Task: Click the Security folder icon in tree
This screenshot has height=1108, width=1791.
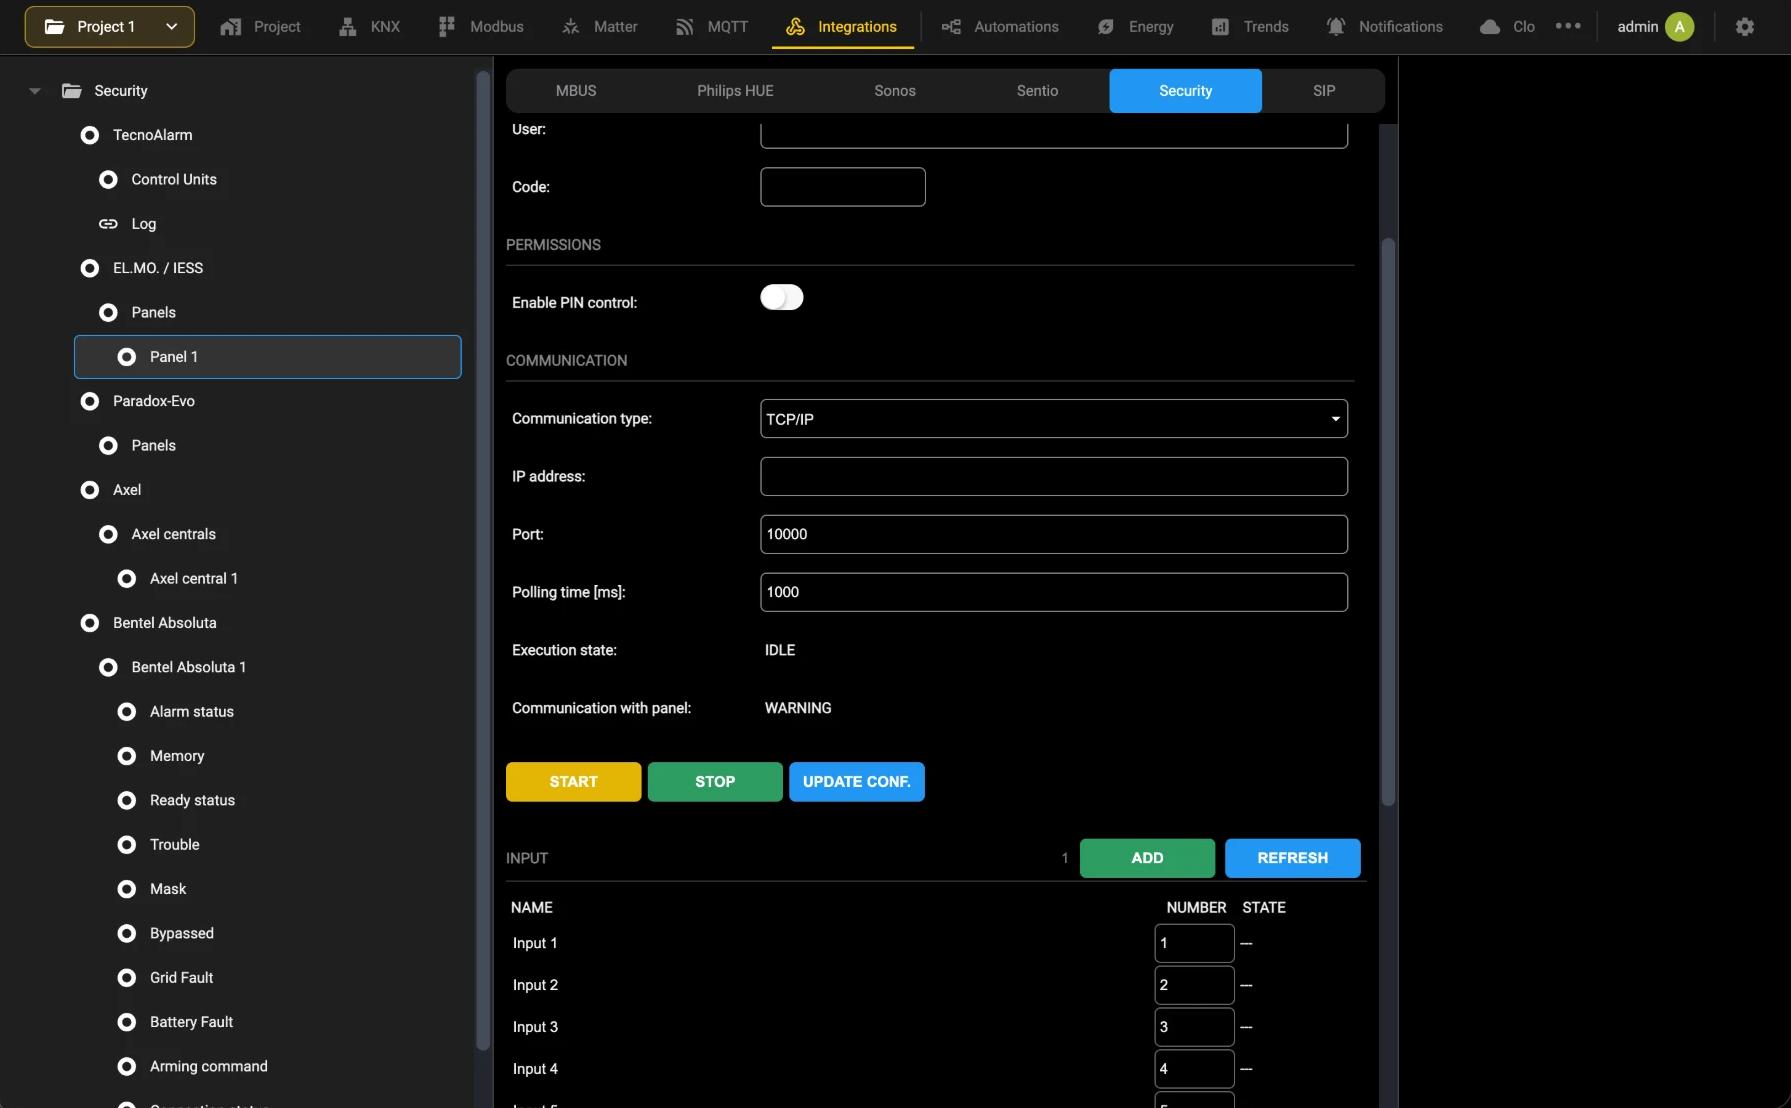Action: pos(72,91)
